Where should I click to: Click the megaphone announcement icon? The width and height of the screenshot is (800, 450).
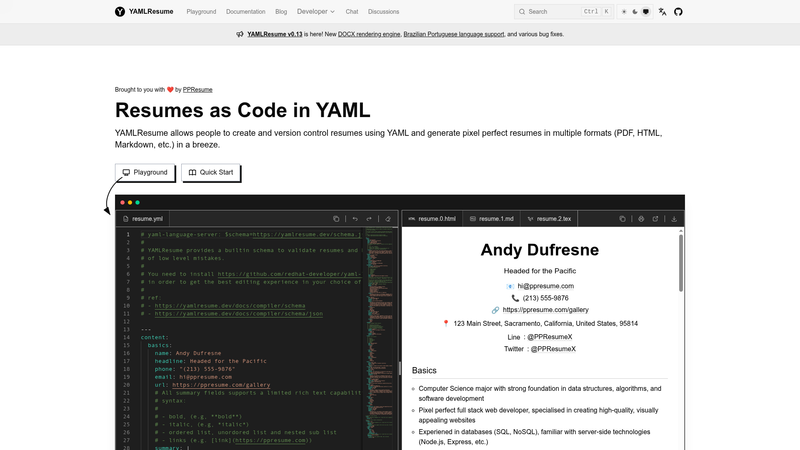tap(240, 34)
